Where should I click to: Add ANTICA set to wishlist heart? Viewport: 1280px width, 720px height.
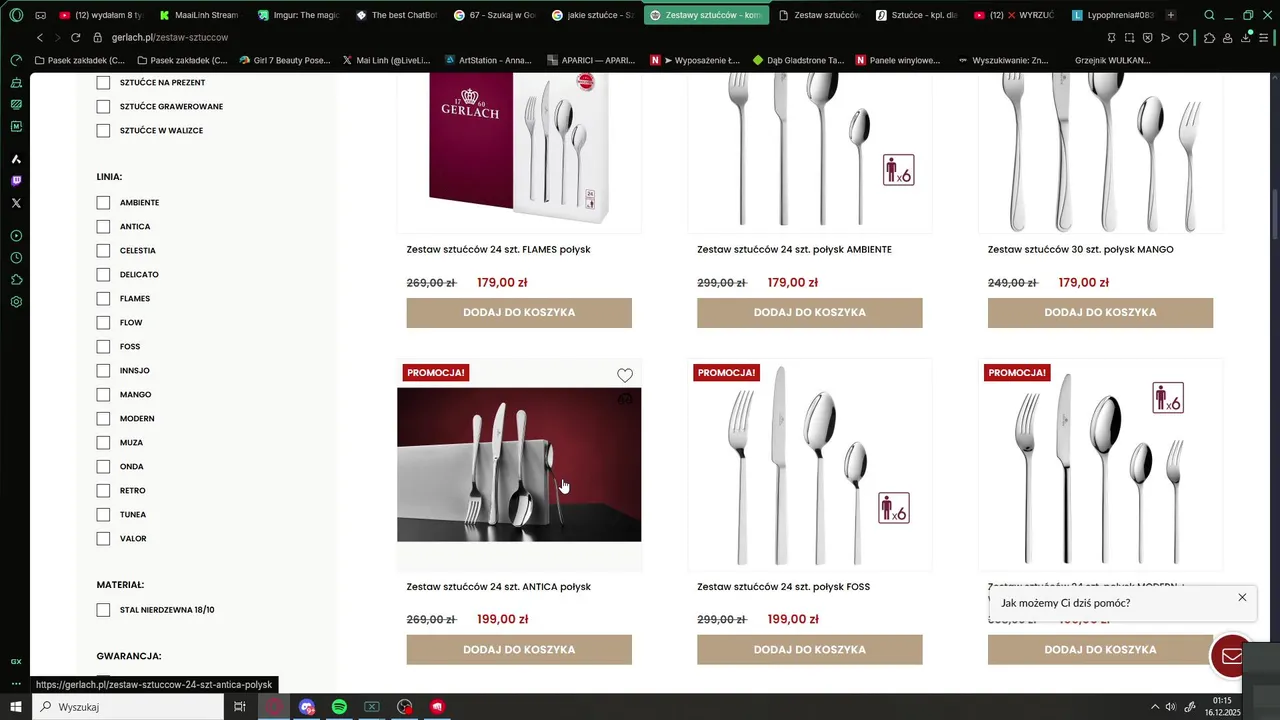[625, 376]
